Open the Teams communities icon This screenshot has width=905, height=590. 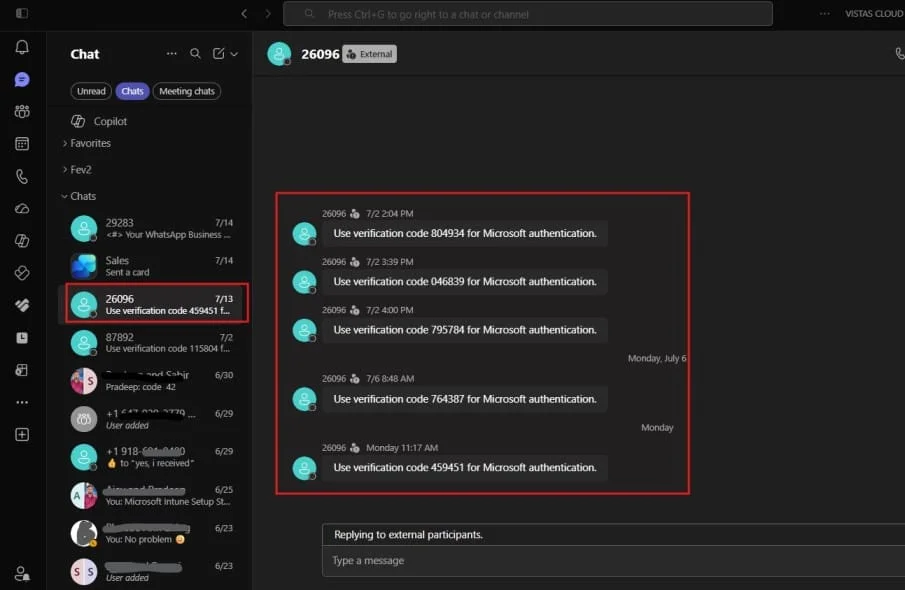point(22,111)
